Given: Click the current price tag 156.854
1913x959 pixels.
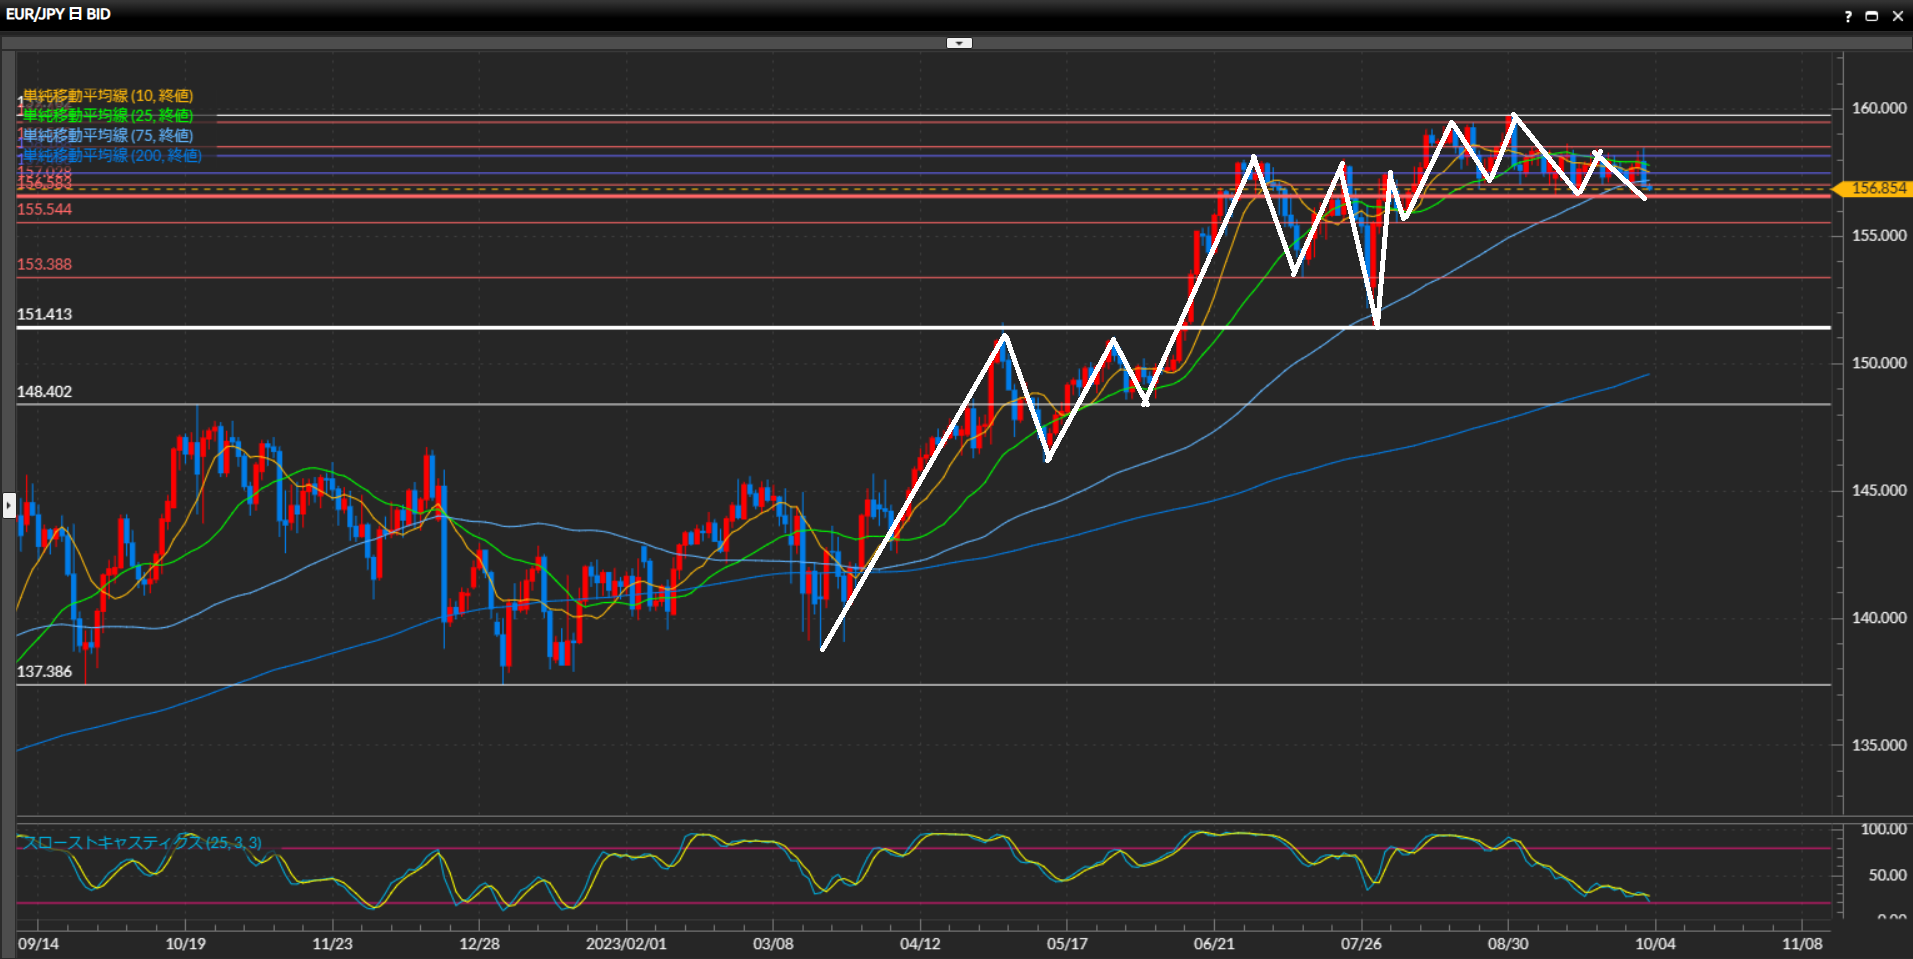Looking at the screenshot, I should coord(1878,188).
